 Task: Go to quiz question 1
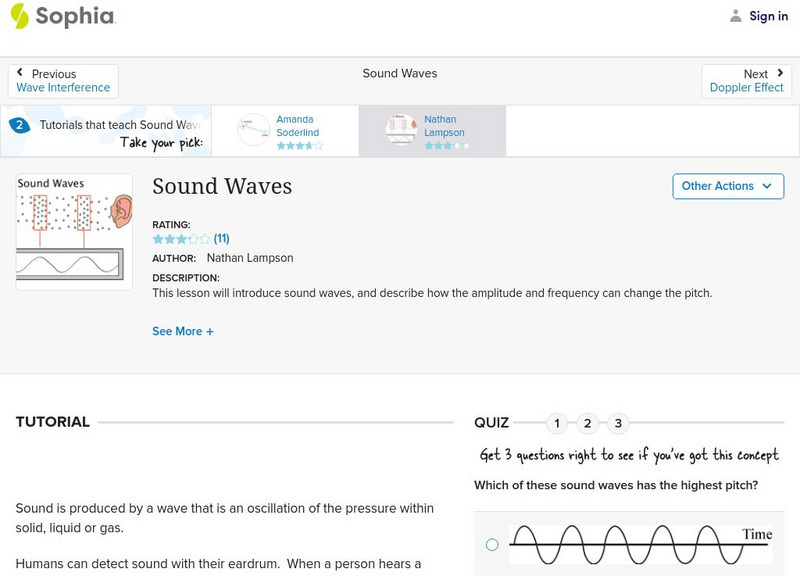557,423
